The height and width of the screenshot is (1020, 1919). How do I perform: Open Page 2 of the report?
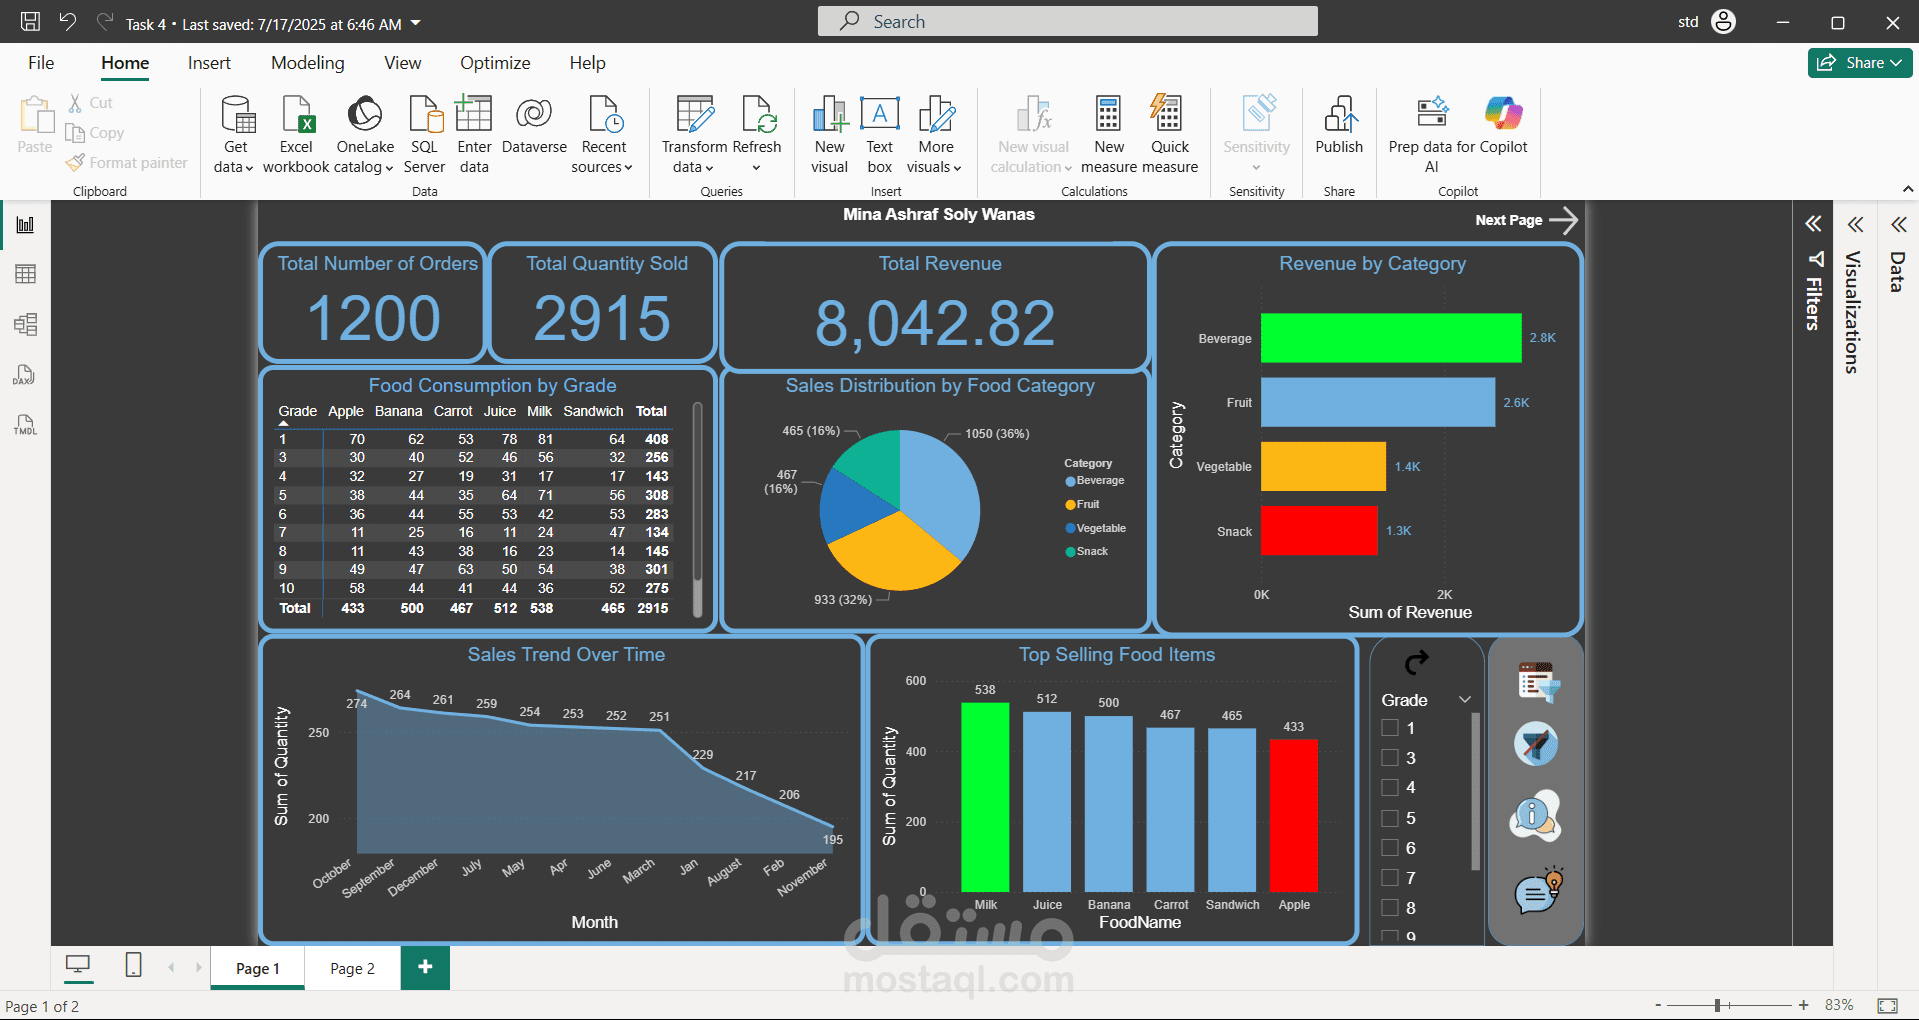351,967
